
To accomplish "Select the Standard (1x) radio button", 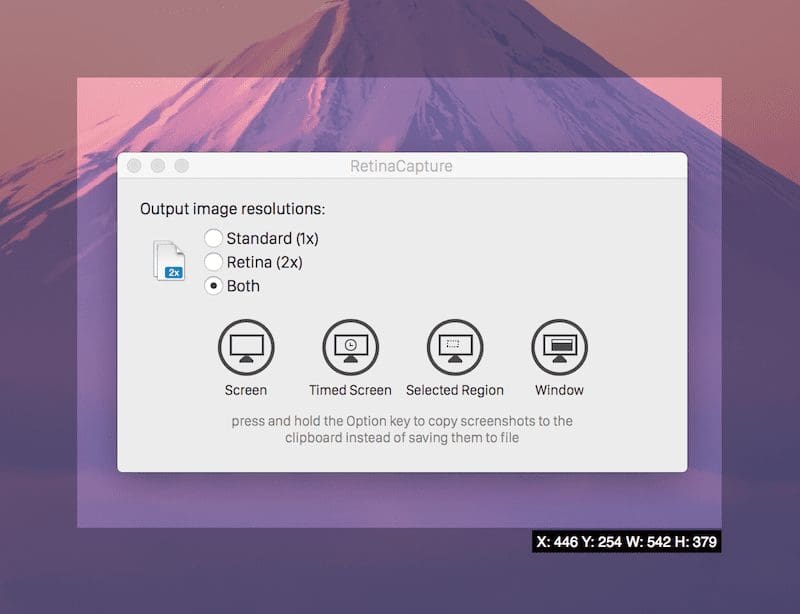I will click(x=213, y=238).
